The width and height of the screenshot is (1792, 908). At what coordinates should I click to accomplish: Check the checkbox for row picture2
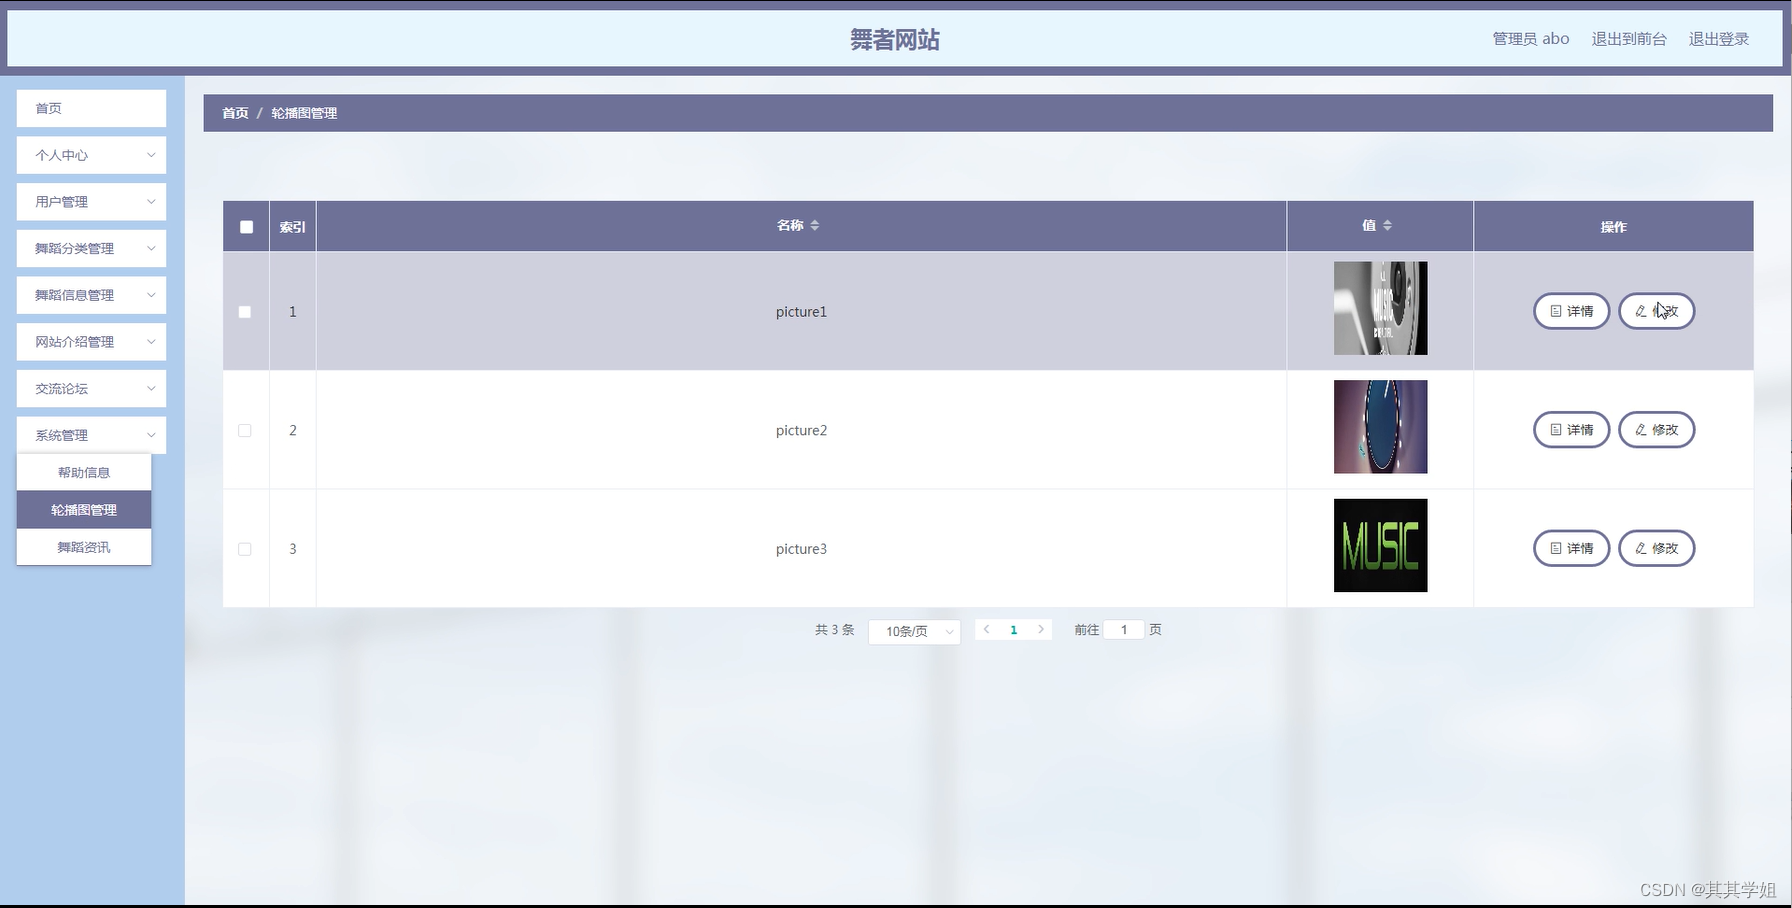click(x=245, y=430)
